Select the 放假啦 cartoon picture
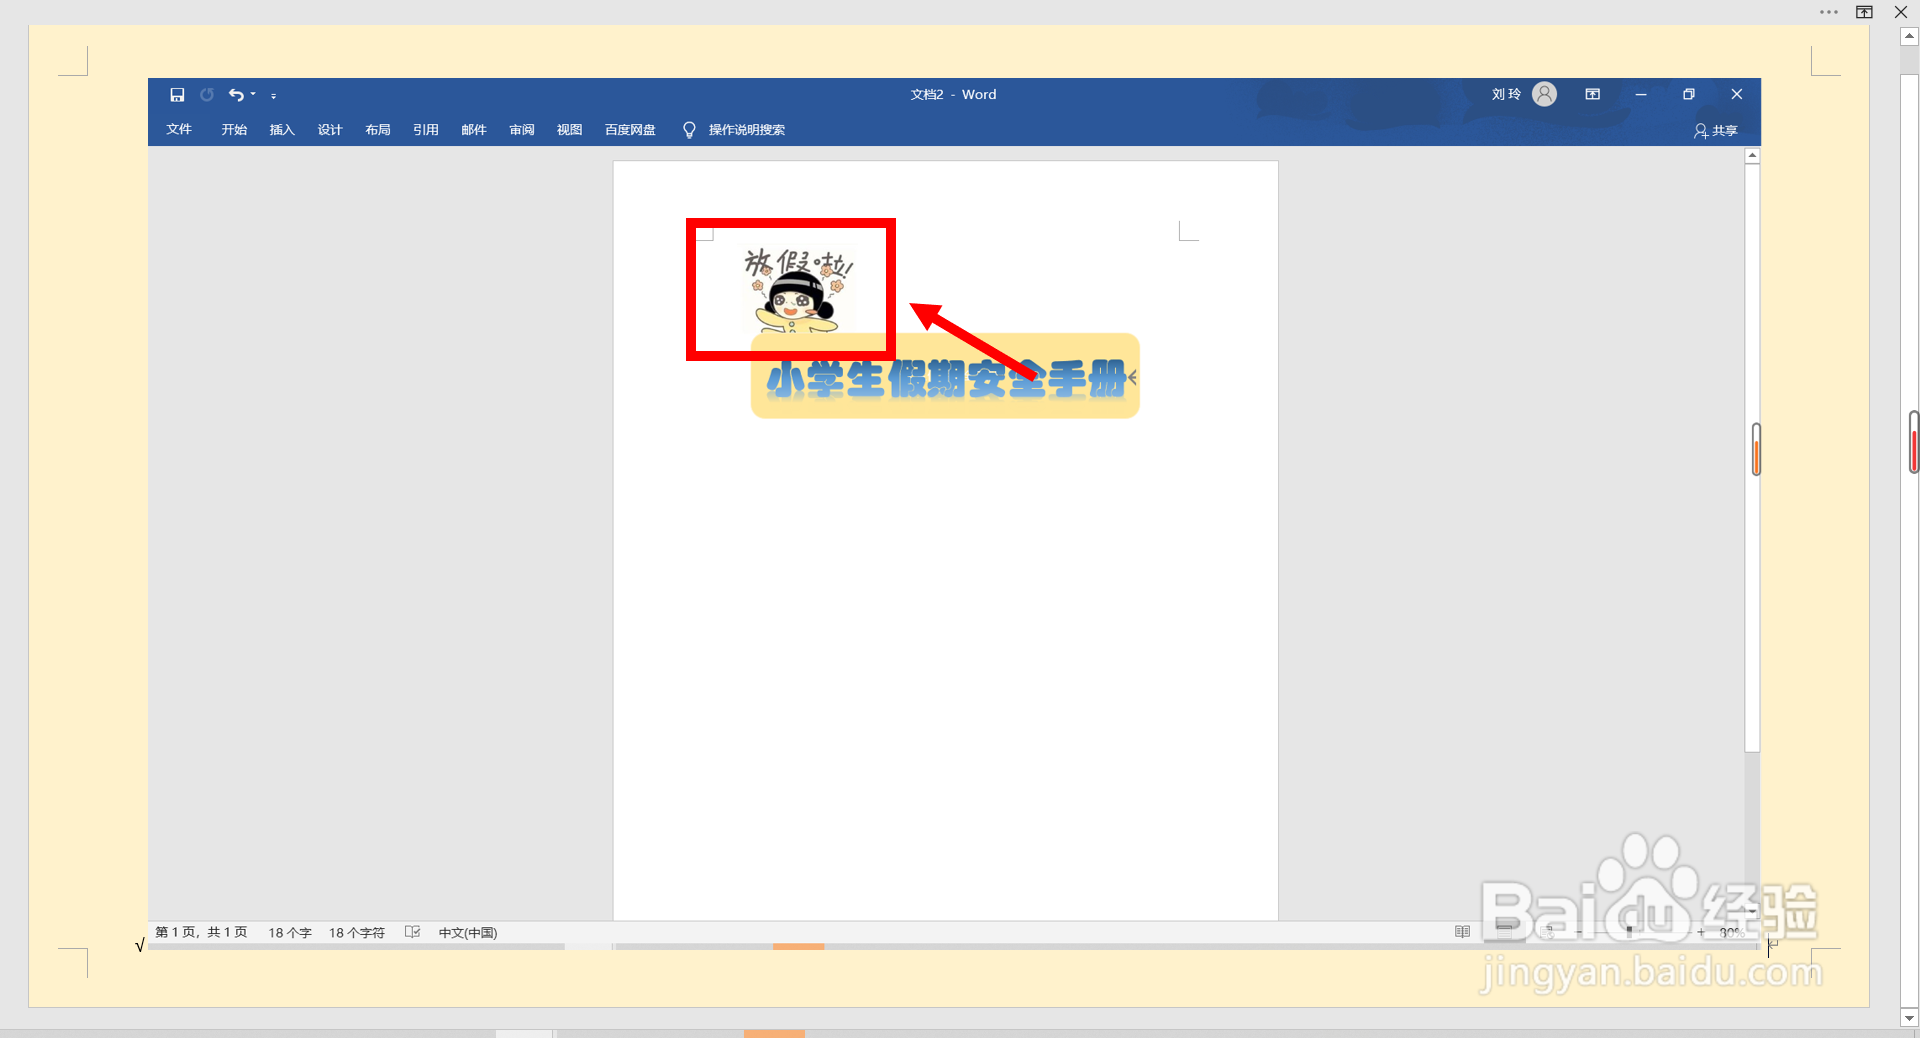Image resolution: width=1928 pixels, height=1038 pixels. coord(797,289)
